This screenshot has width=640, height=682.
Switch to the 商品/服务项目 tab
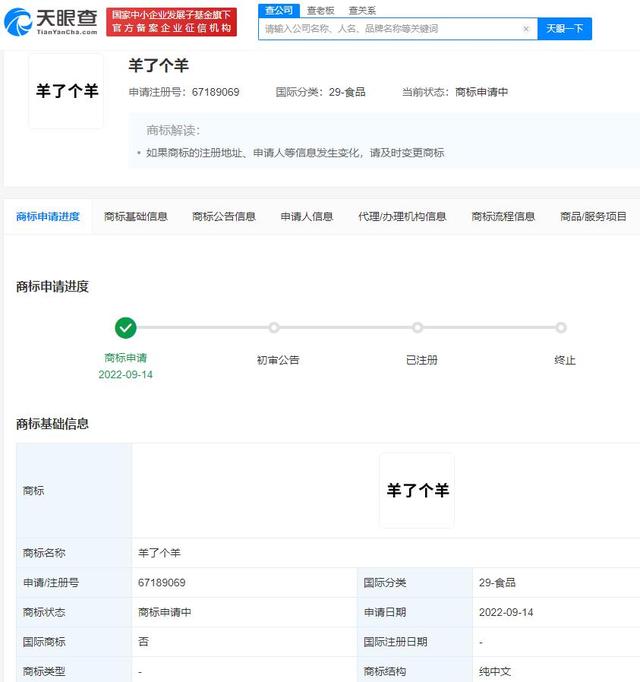click(593, 217)
